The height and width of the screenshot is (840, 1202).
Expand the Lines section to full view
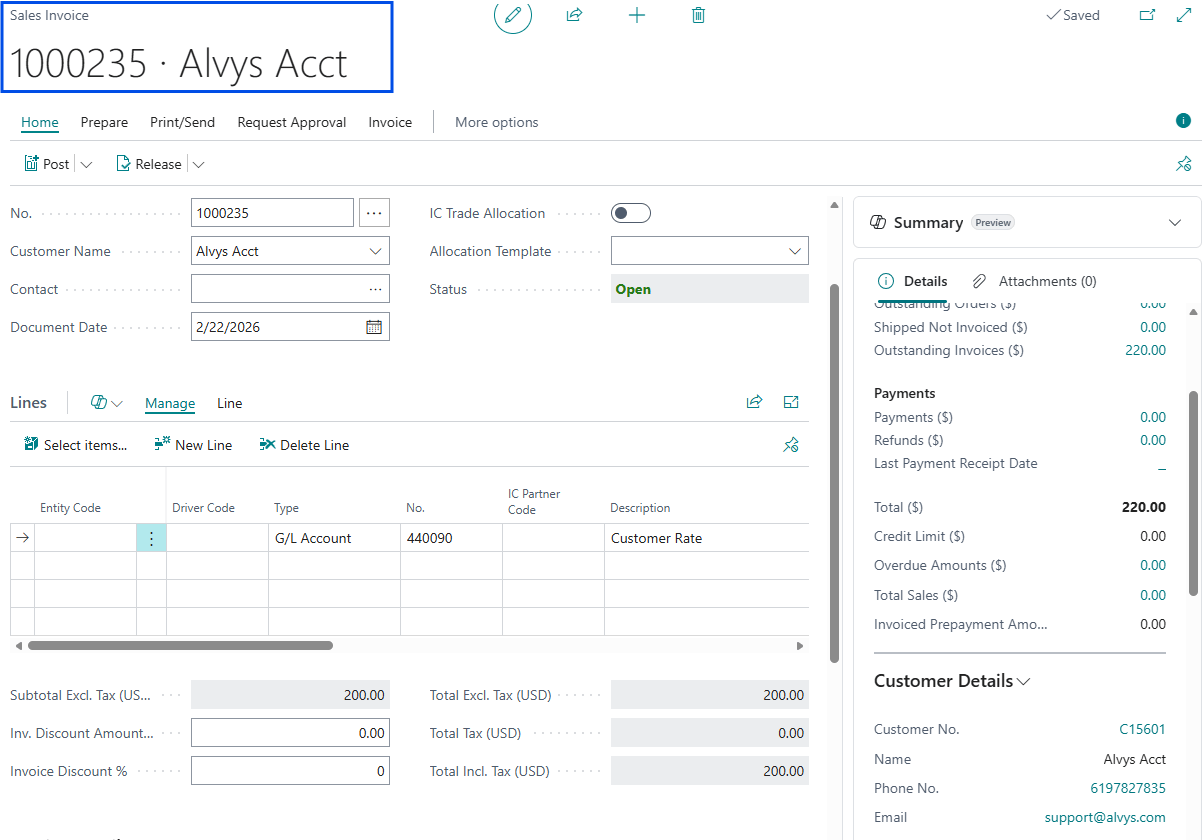791,402
